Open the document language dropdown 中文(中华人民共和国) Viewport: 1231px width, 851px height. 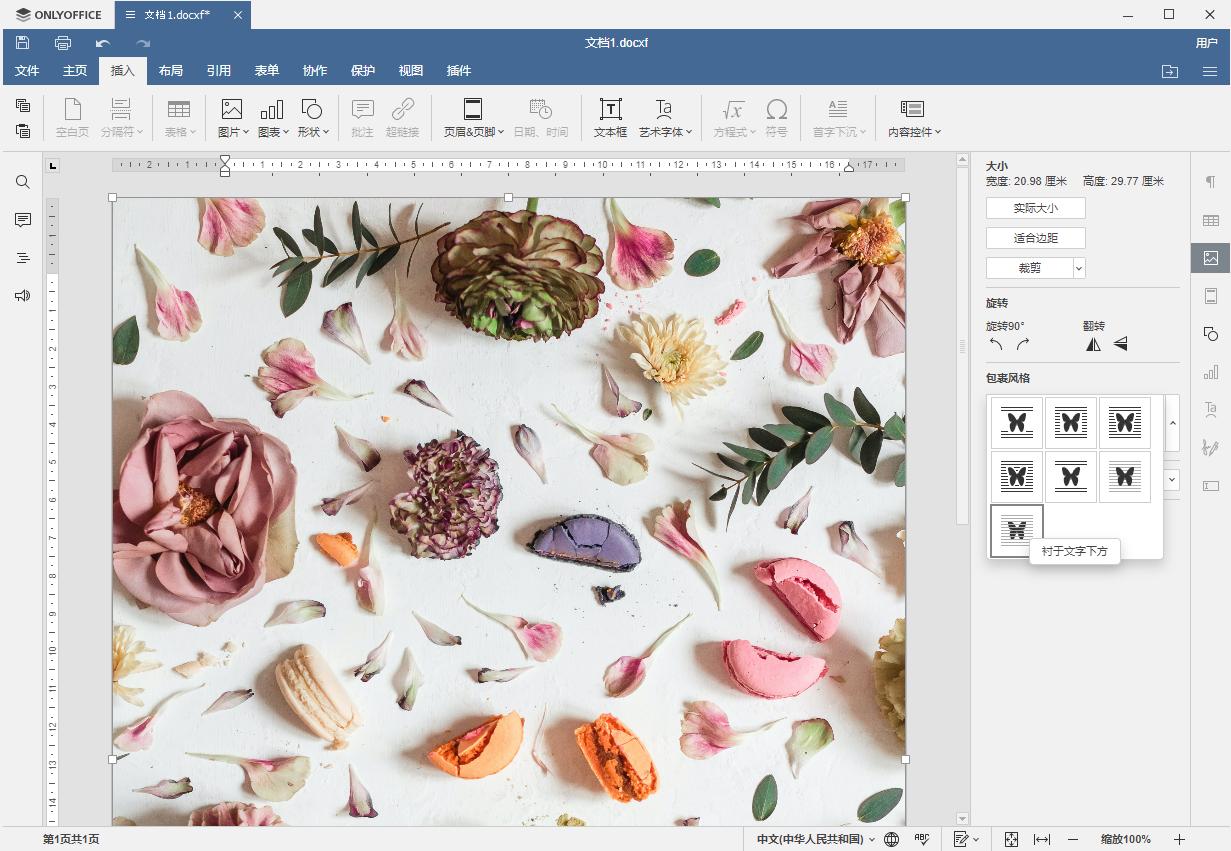(x=815, y=839)
